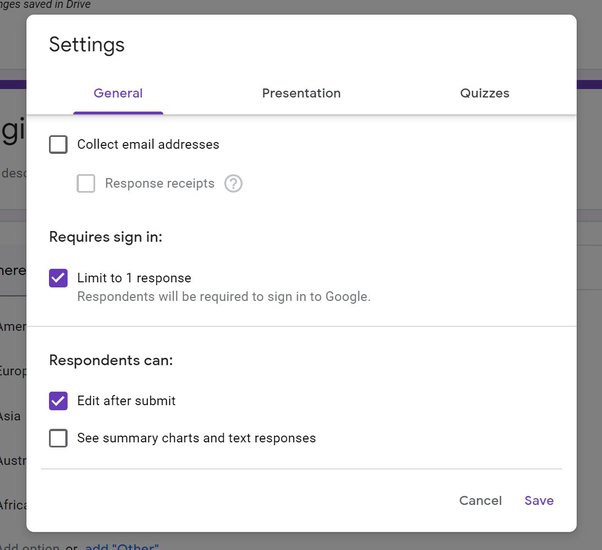
Task: Select the General settings tab
Action: (x=118, y=93)
